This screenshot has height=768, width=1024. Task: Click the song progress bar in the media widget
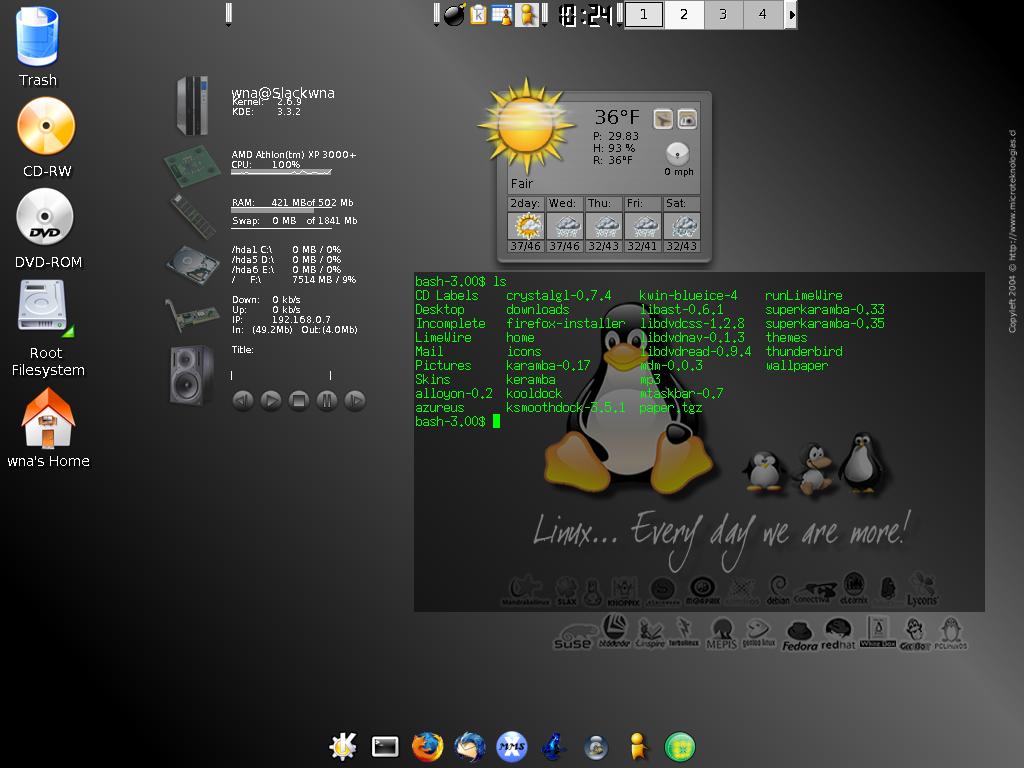click(281, 376)
